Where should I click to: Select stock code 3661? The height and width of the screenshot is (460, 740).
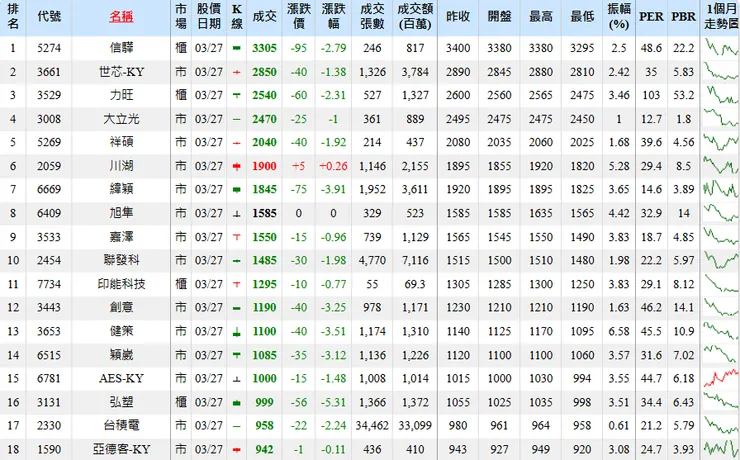tap(49, 72)
